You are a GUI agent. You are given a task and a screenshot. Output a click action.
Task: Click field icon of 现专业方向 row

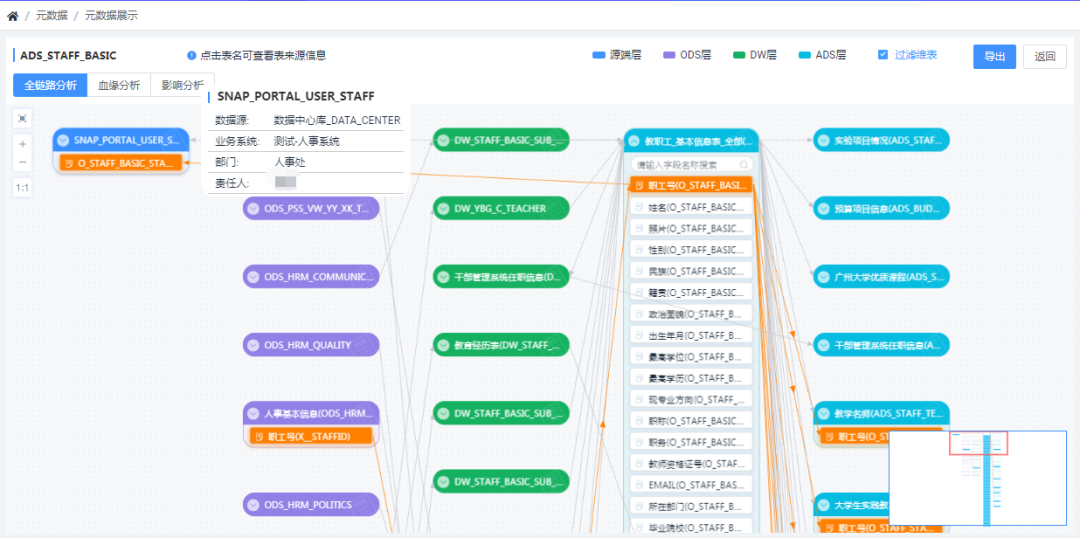point(640,400)
